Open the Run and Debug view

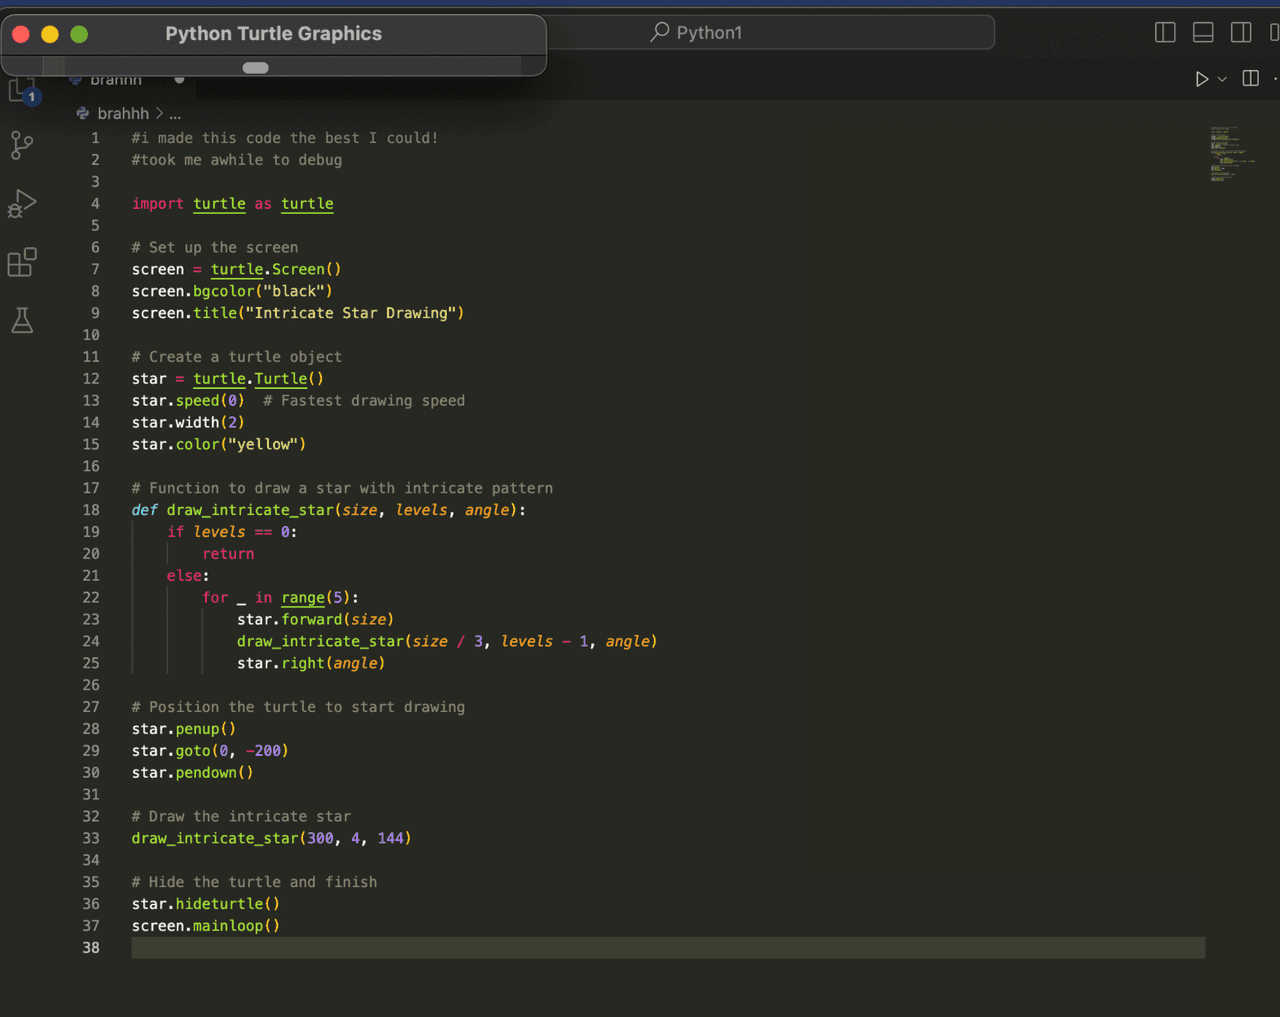pyautogui.click(x=21, y=204)
